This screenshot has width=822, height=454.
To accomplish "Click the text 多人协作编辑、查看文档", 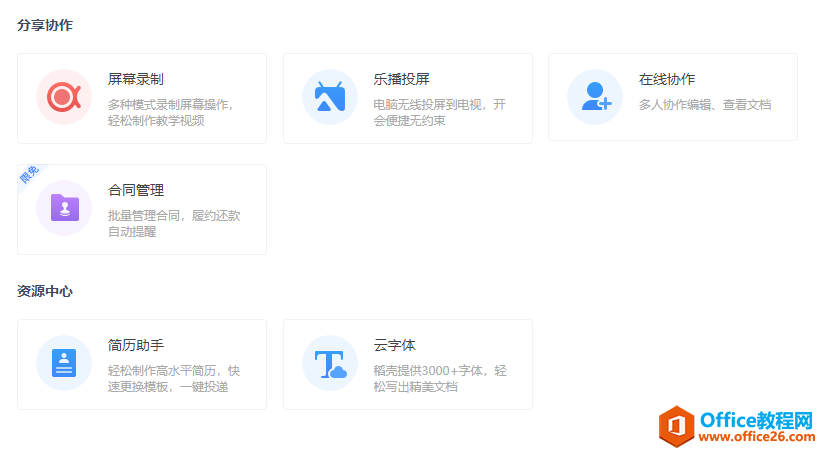I will [705, 105].
